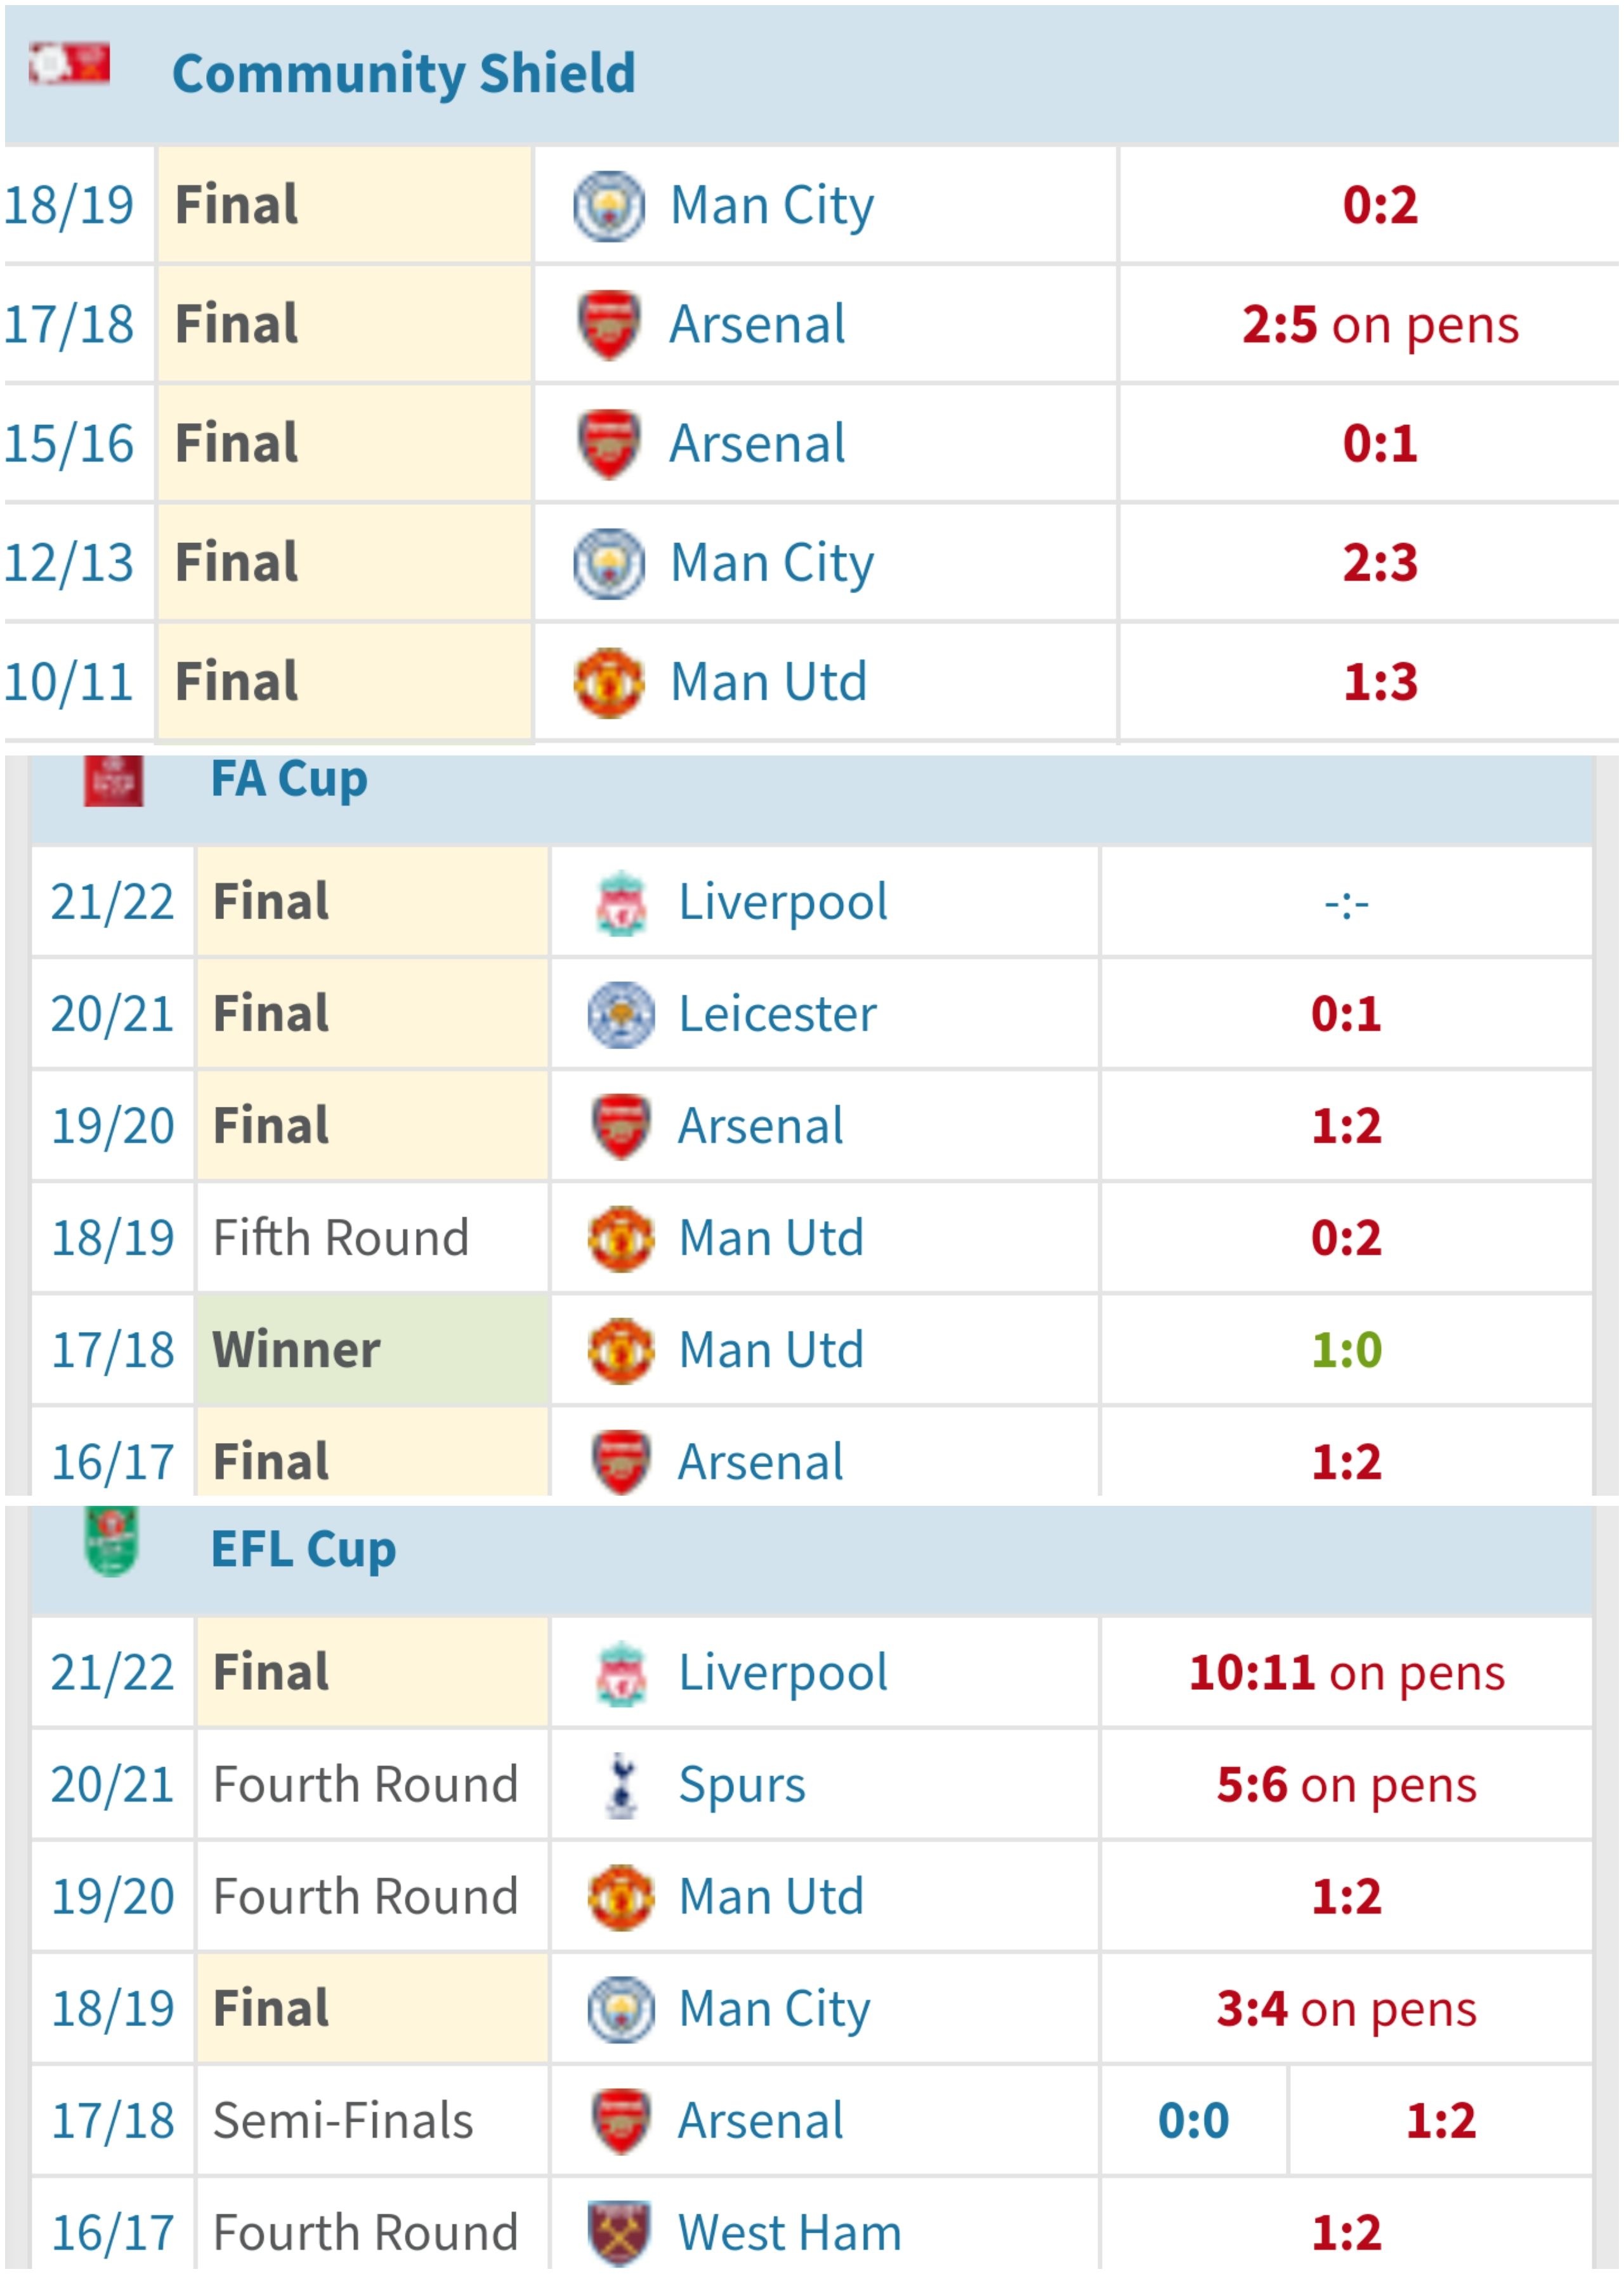
Task: Select season 12/13 in Community Shield table
Action: click(x=68, y=563)
